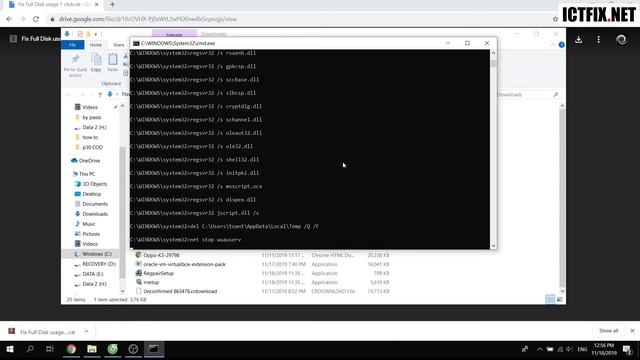
Task: Bookmark the page with star icon
Action: pyautogui.click(x=555, y=19)
